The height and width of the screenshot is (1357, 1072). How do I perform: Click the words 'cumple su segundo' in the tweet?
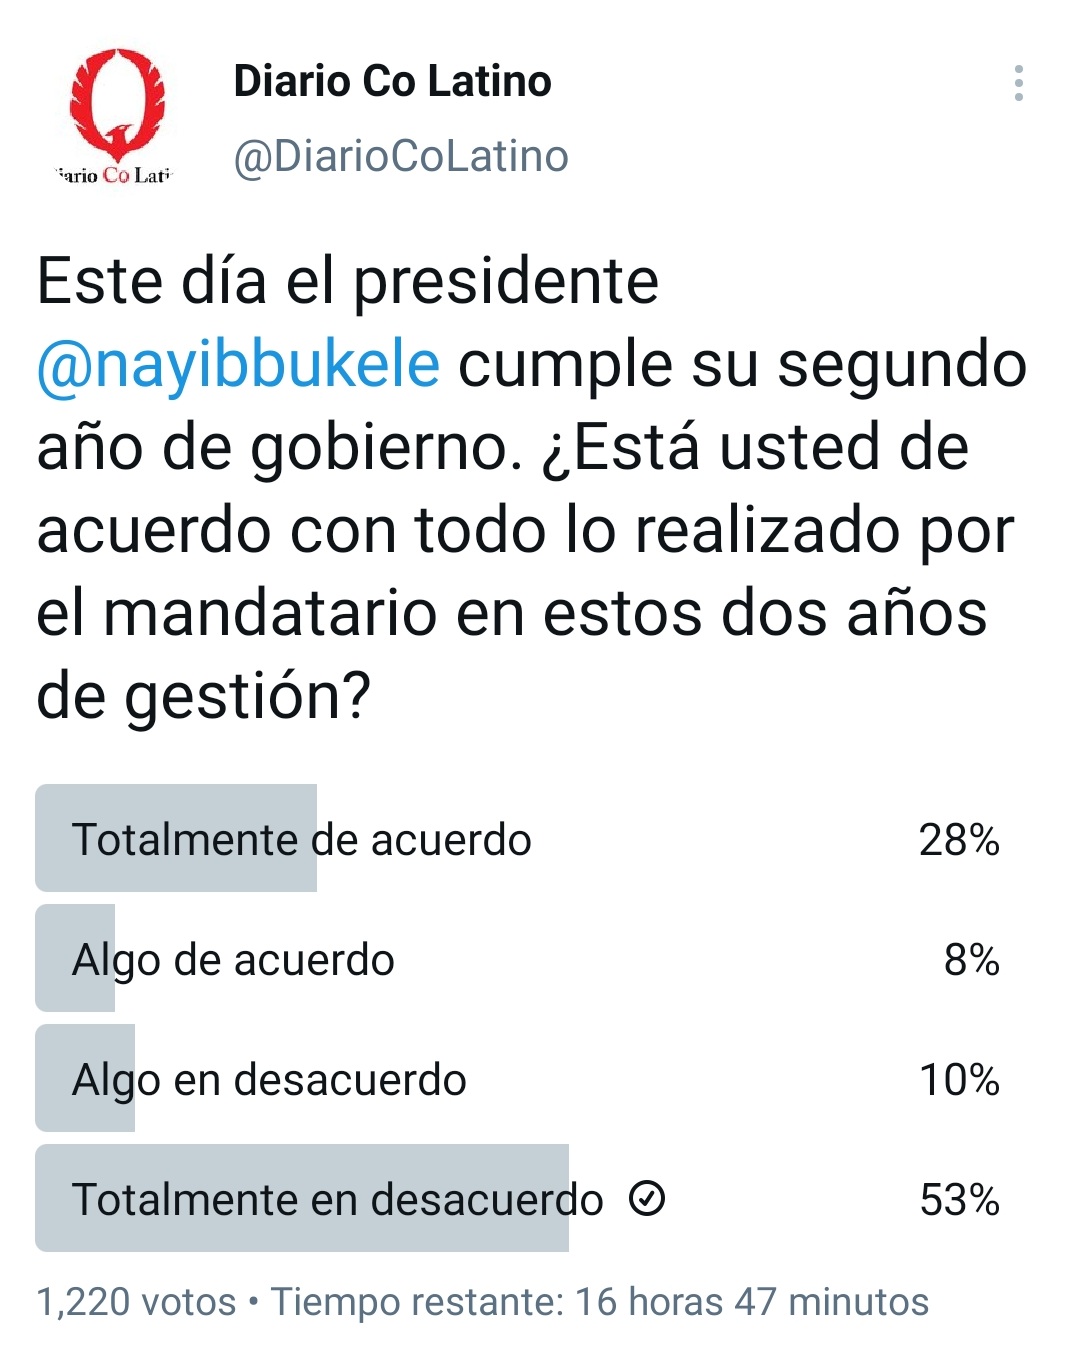742,364
